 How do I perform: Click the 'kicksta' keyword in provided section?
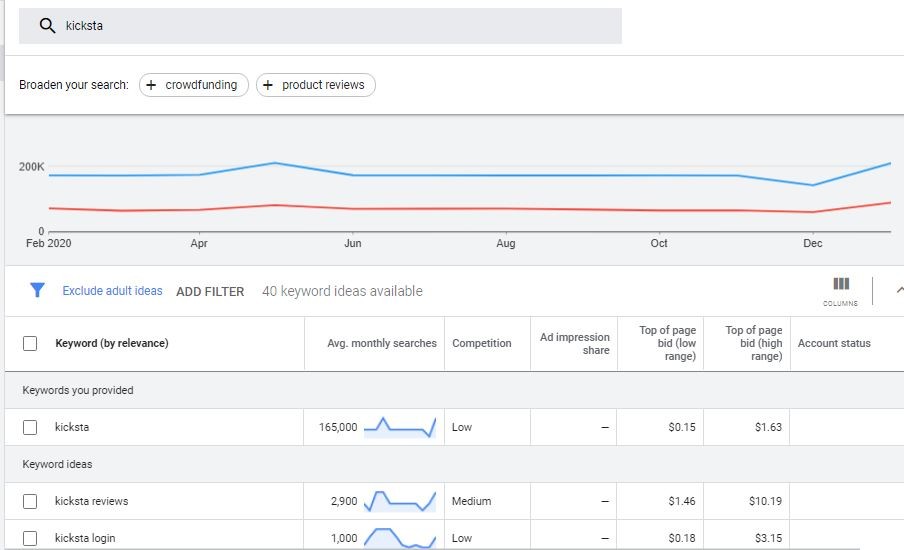tap(72, 427)
